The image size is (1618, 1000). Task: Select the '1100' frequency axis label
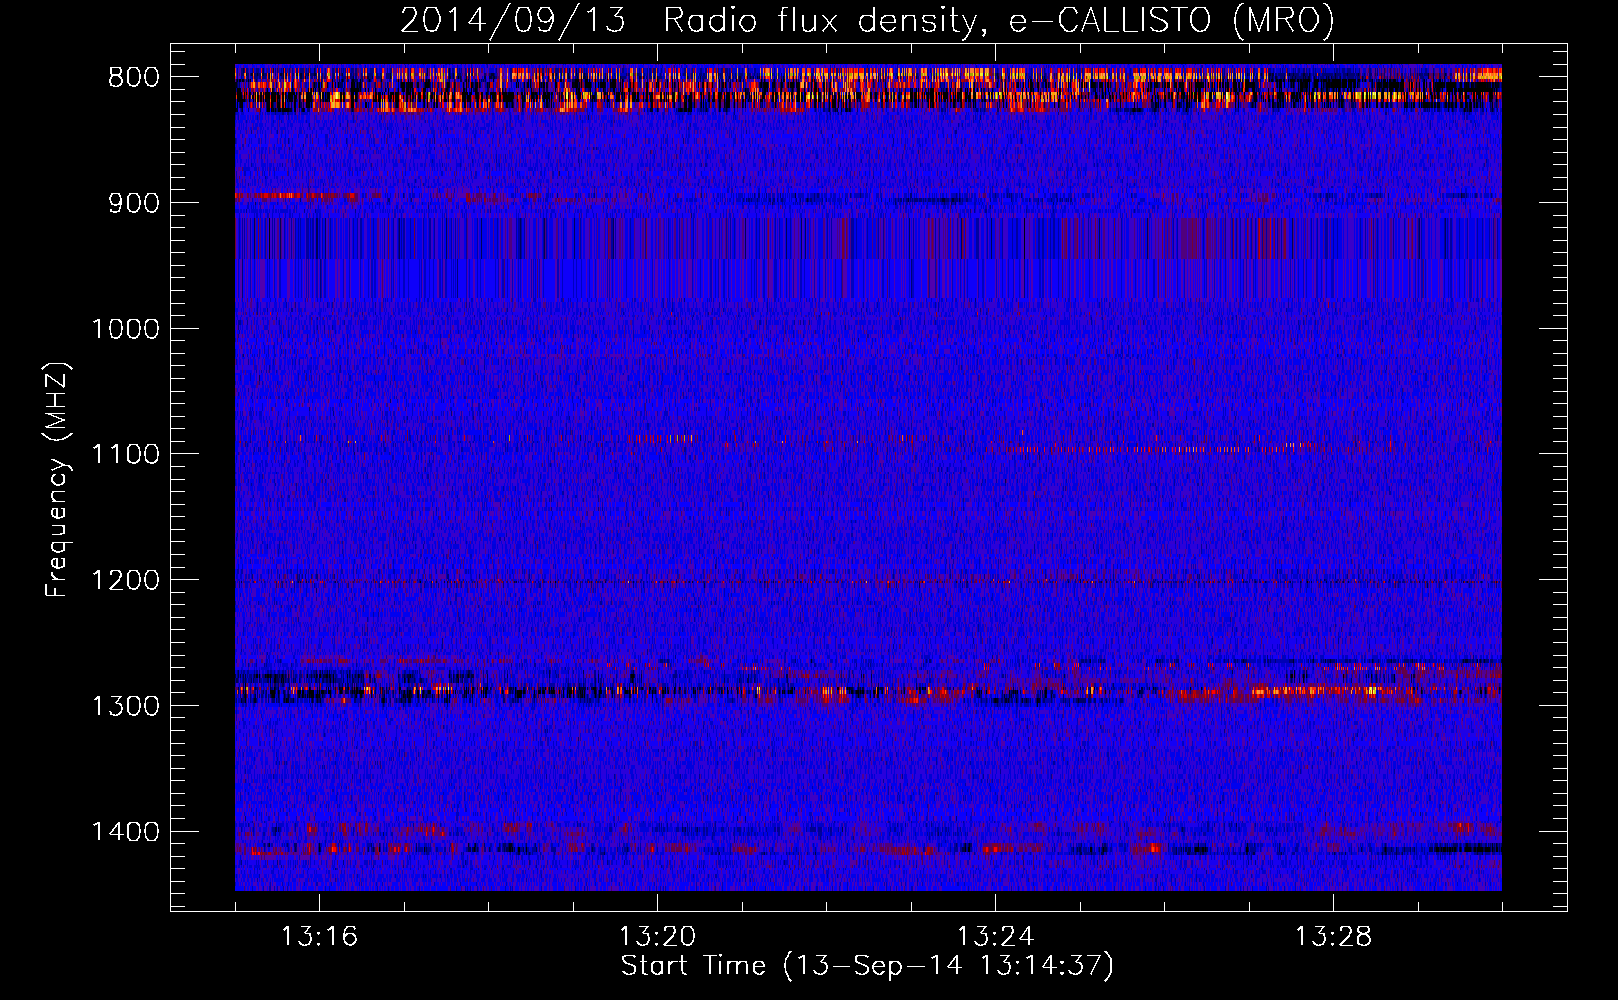125,454
